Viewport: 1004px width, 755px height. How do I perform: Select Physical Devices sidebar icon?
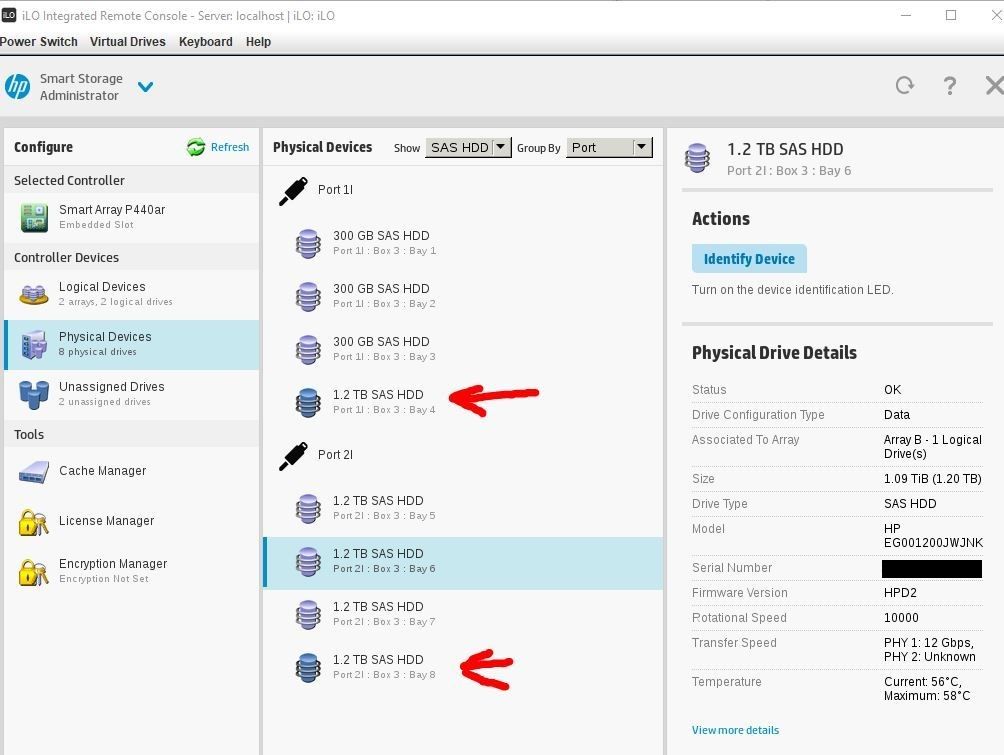pyautogui.click(x=34, y=345)
